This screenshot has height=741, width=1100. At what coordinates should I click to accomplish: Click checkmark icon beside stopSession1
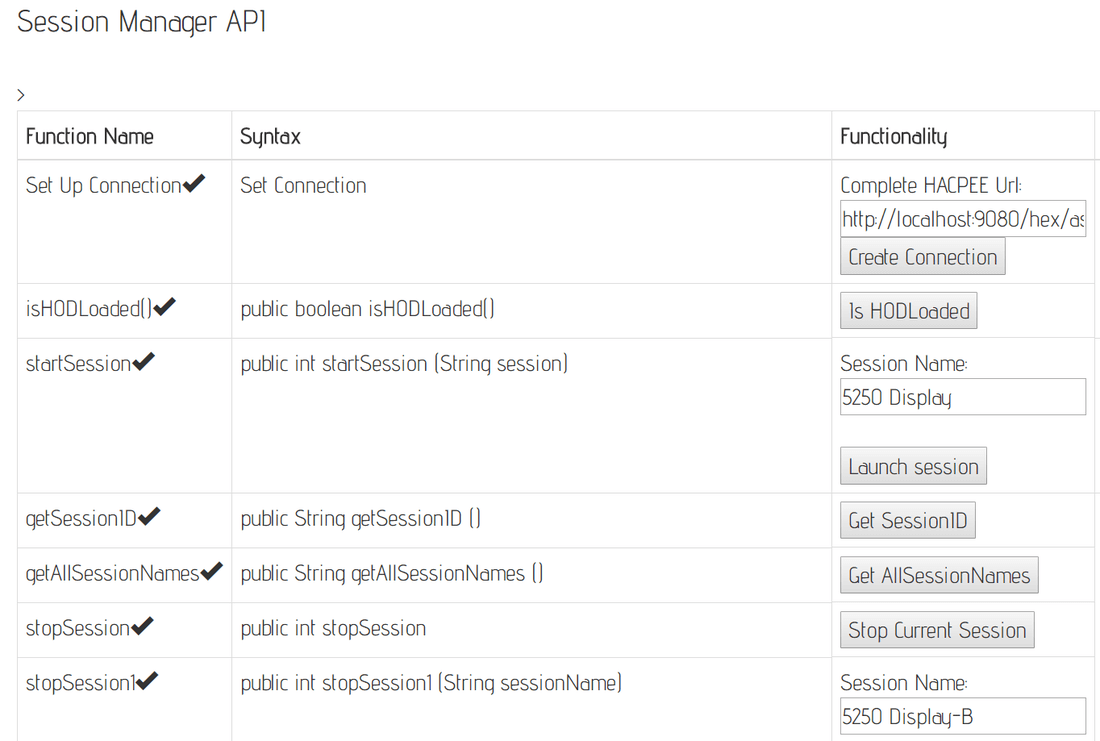pyautogui.click(x=147, y=681)
